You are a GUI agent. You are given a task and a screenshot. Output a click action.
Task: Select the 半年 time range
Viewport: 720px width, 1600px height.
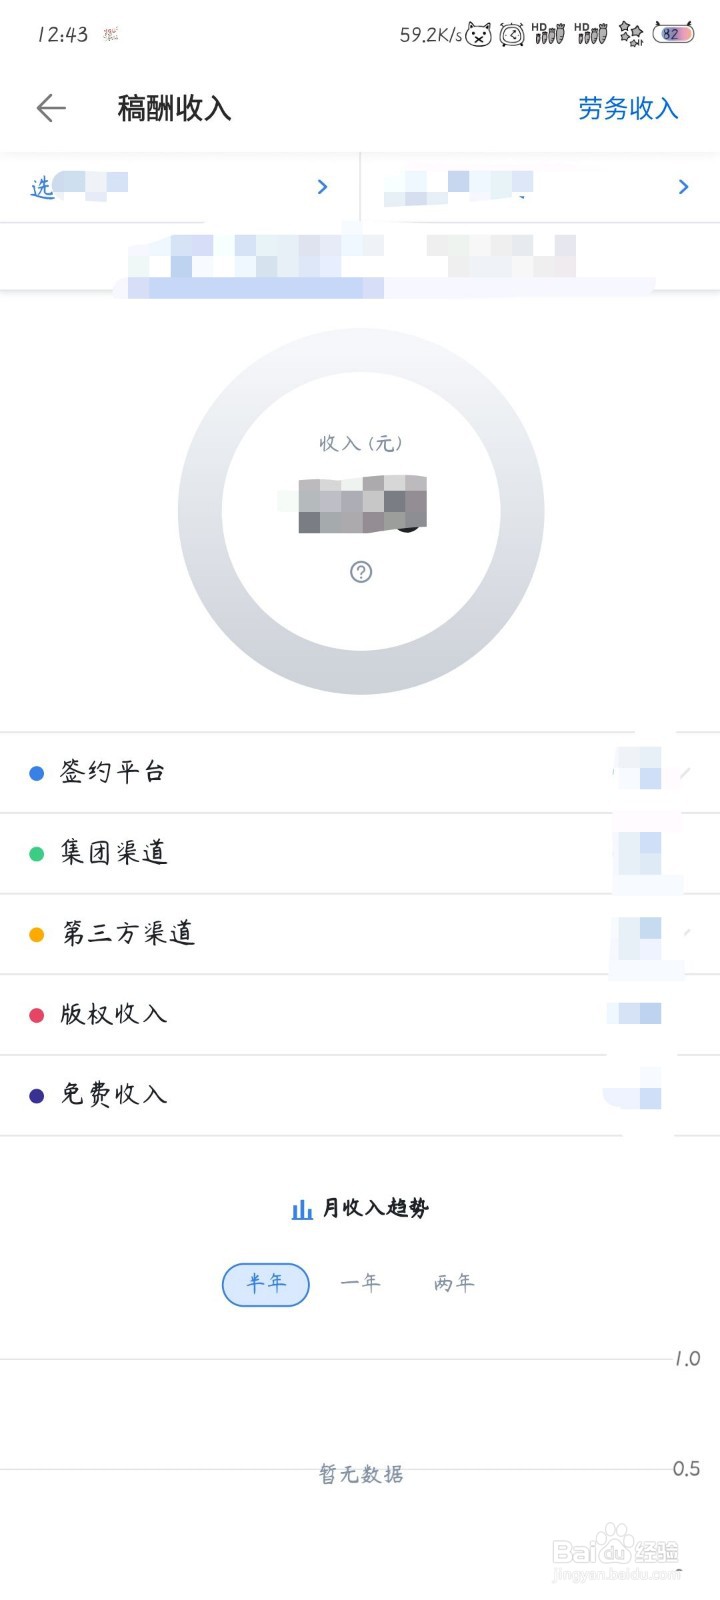(x=266, y=1284)
